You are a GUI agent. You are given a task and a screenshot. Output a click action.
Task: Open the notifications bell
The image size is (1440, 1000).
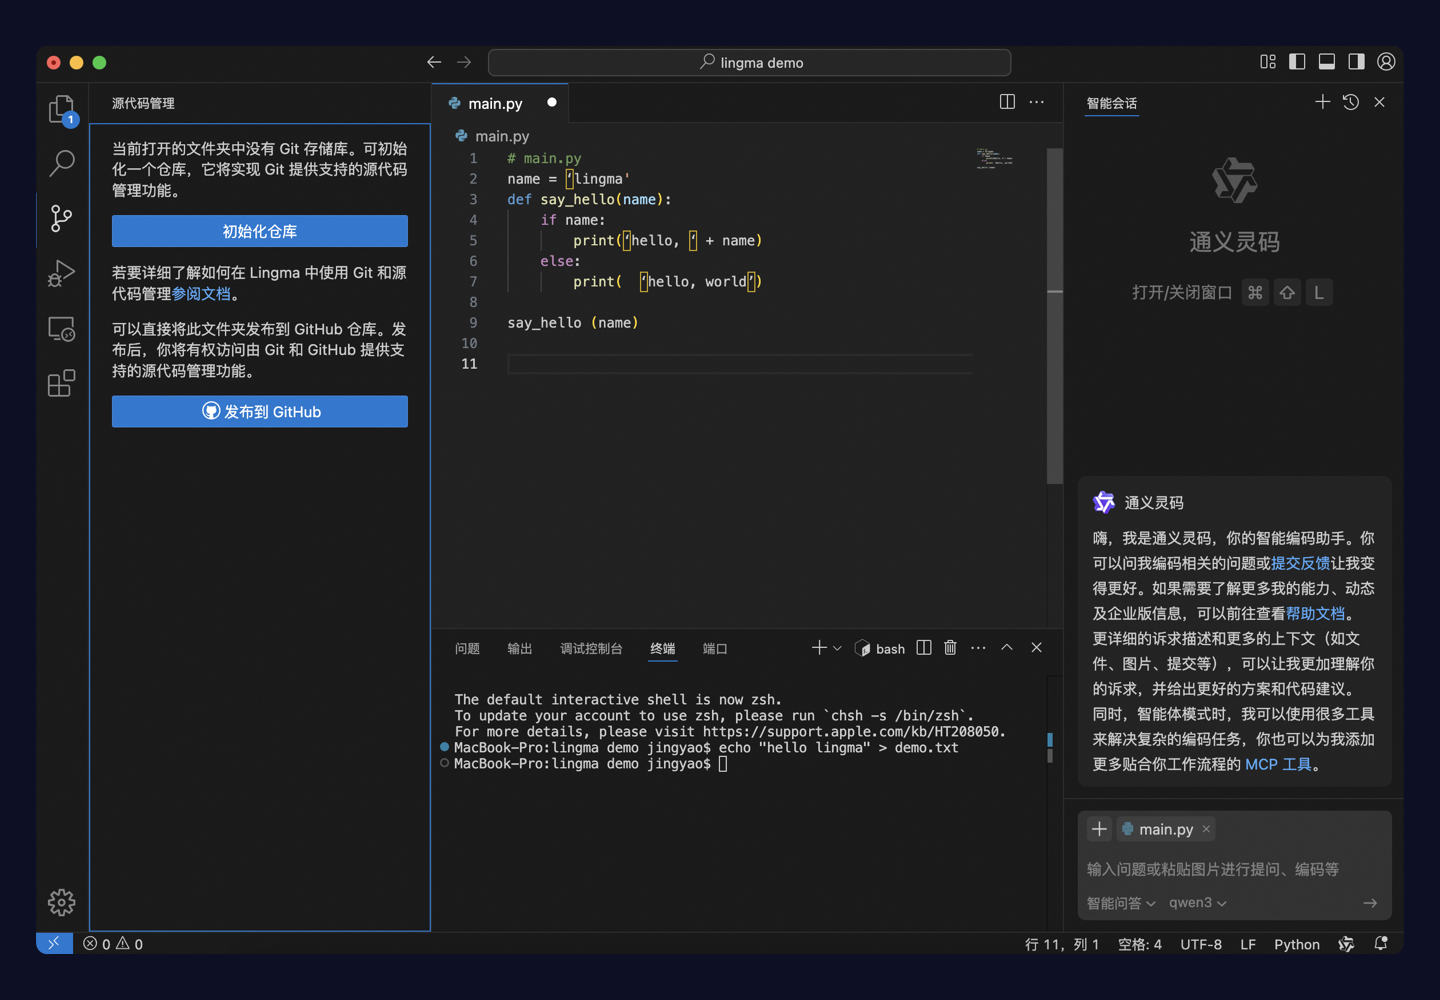[1381, 944]
